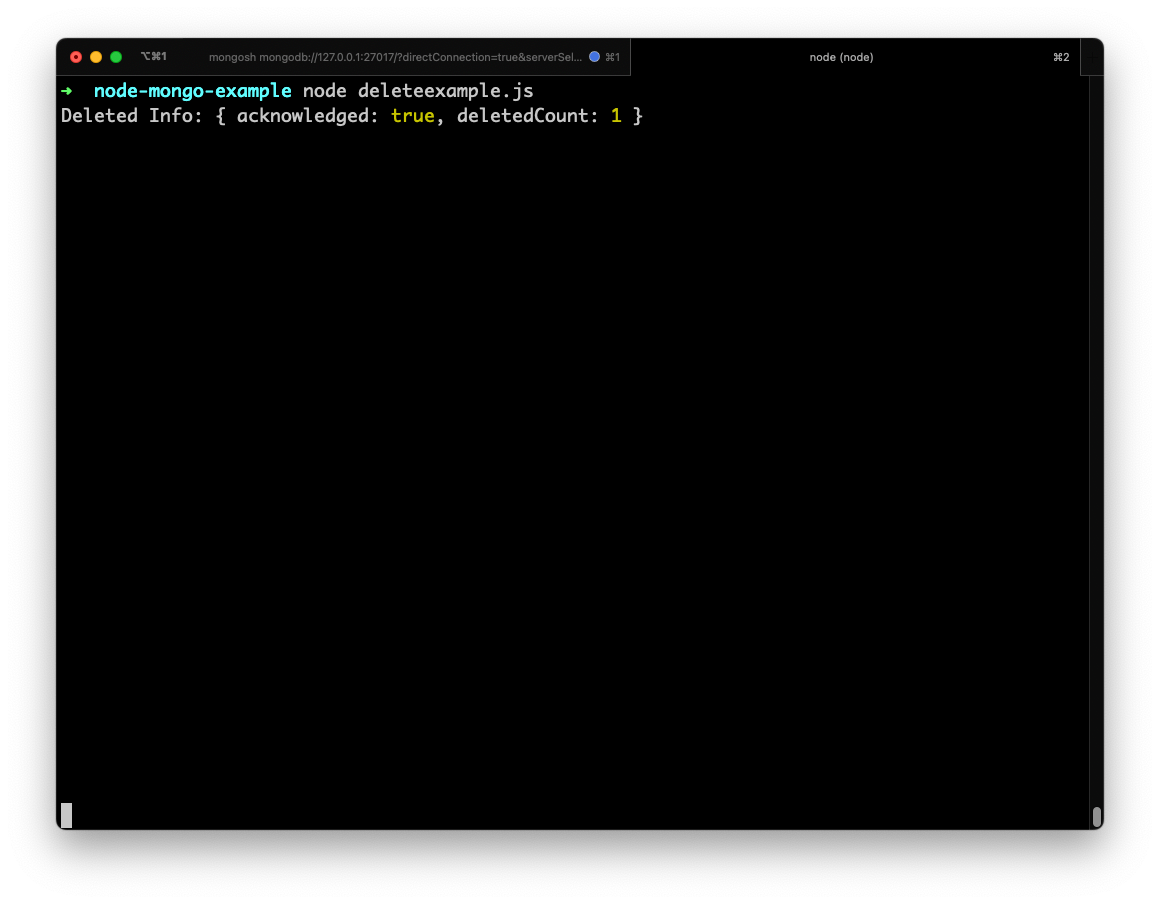
Task: Click the deleteexample.js filename in command
Action: pyautogui.click(x=445, y=91)
